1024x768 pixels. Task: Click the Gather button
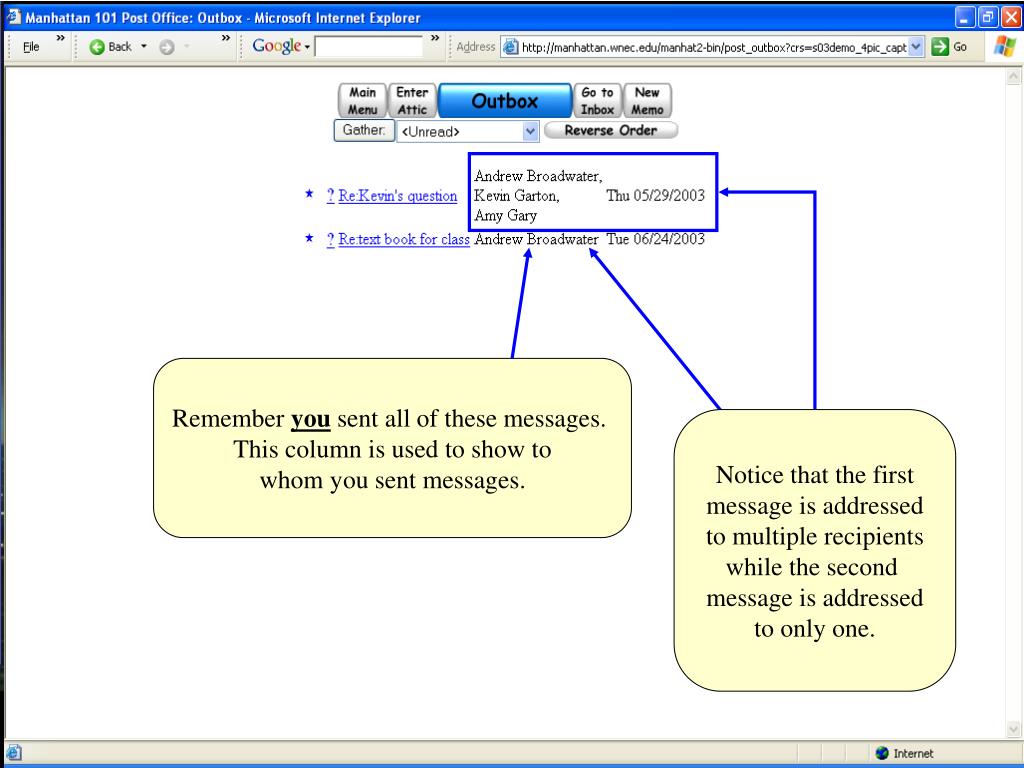pos(364,130)
